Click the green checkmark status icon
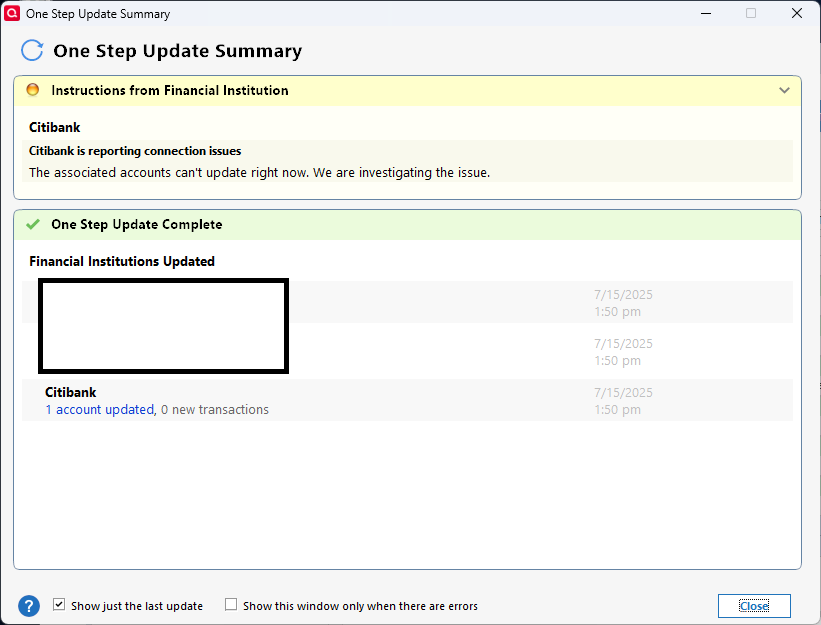The width and height of the screenshot is (821, 625). (33, 225)
